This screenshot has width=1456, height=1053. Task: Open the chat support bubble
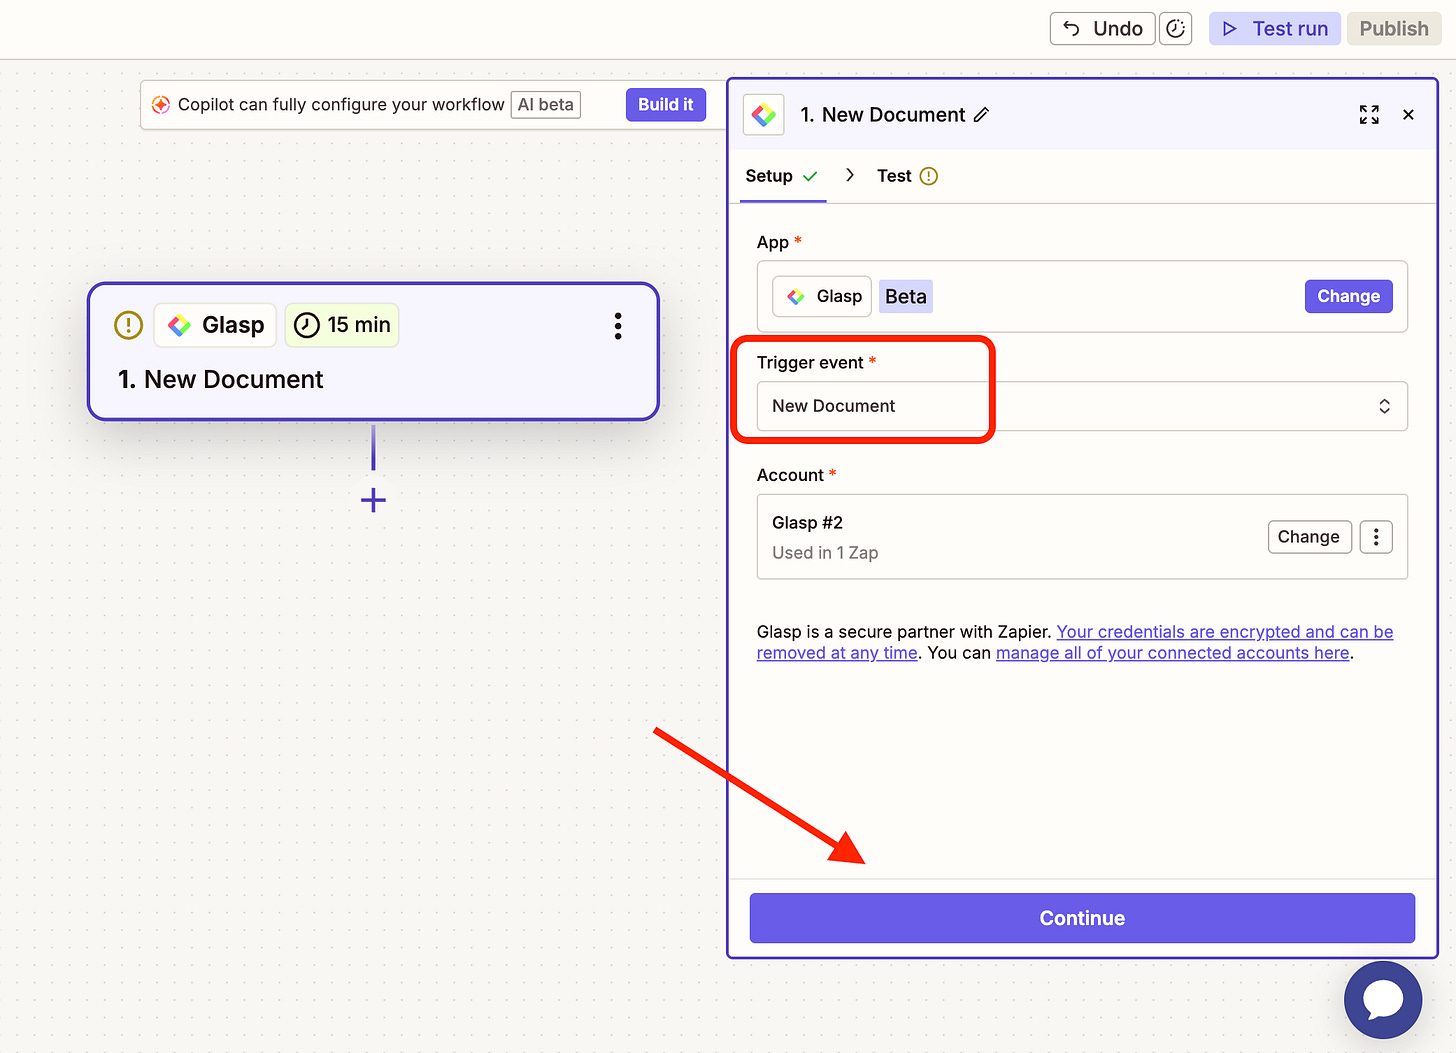1383,1000
